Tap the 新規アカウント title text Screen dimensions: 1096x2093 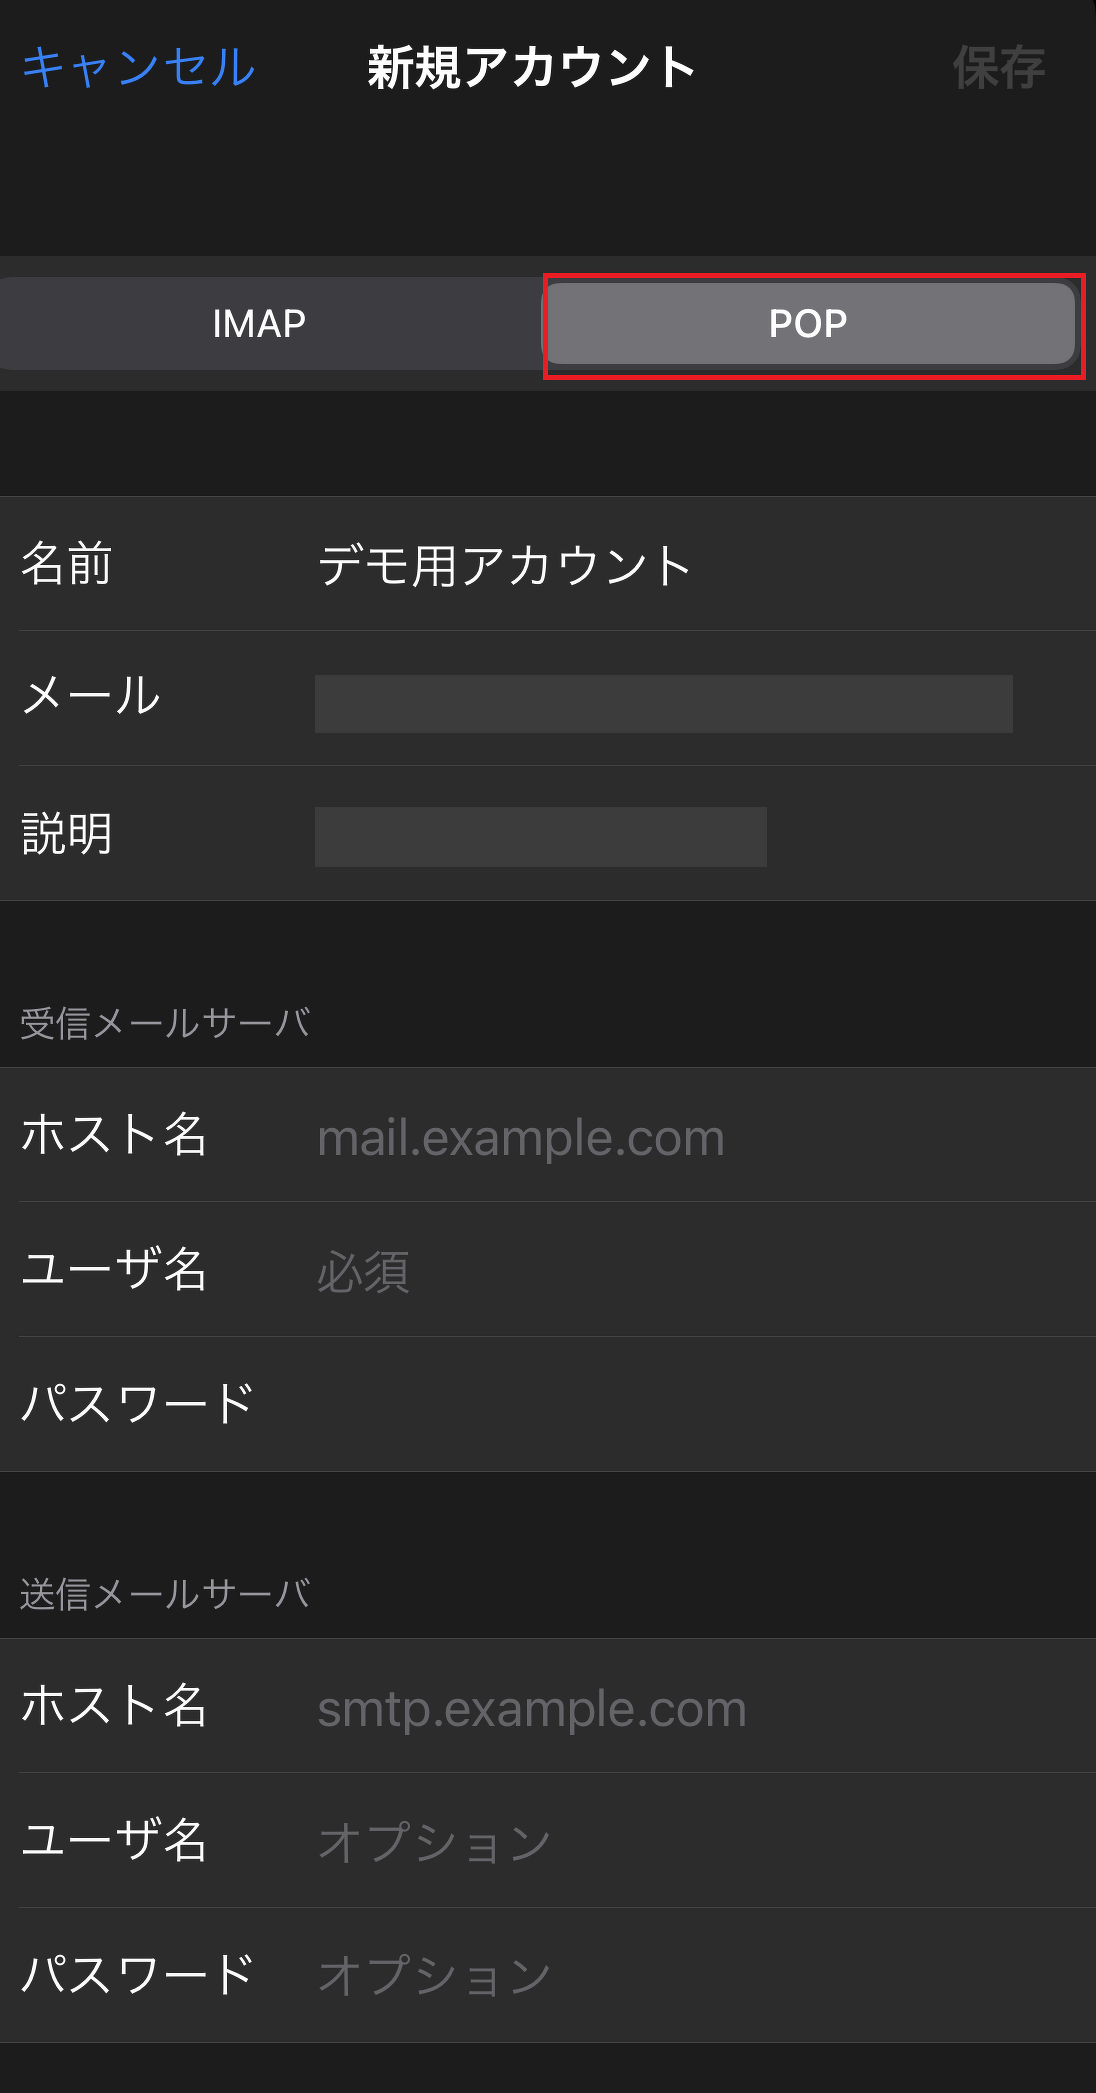click(531, 68)
